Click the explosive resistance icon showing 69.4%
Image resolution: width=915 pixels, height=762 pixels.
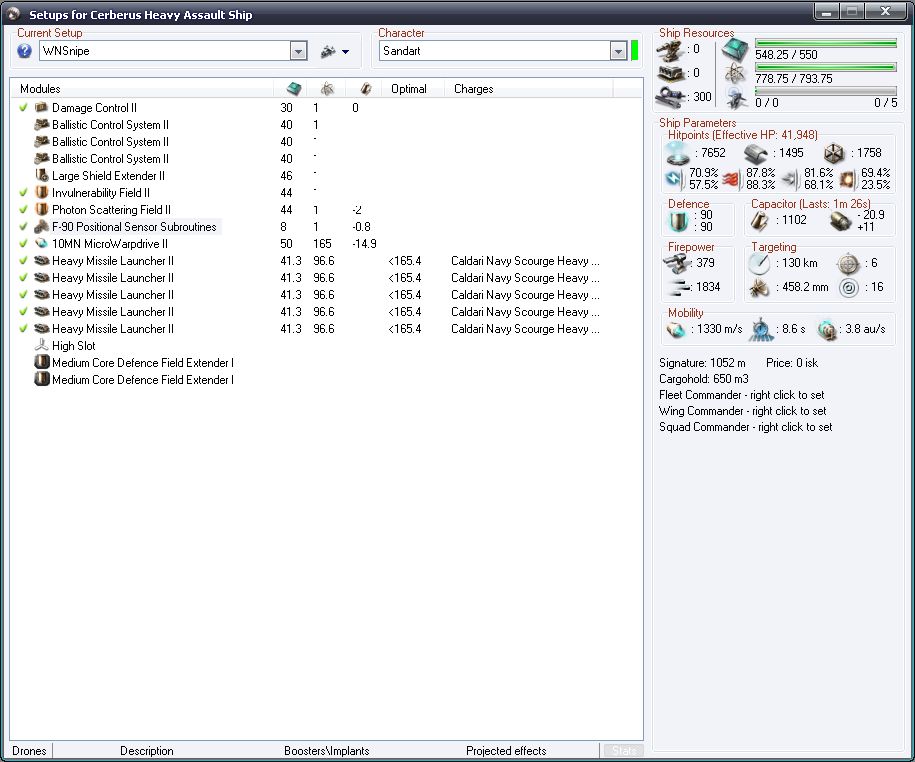847,179
